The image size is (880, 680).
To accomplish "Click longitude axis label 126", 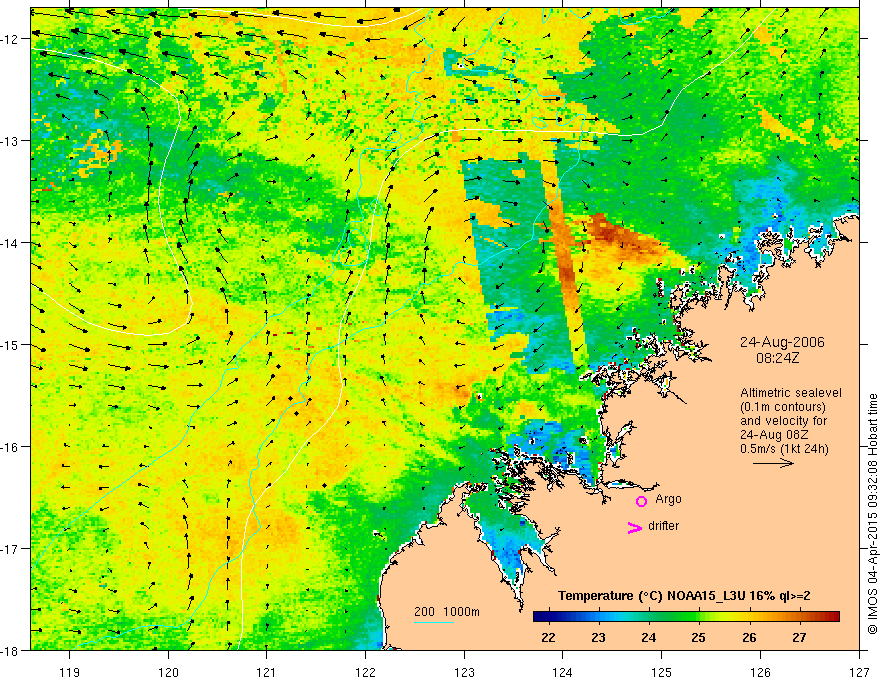I will pyautogui.click(x=760, y=672).
